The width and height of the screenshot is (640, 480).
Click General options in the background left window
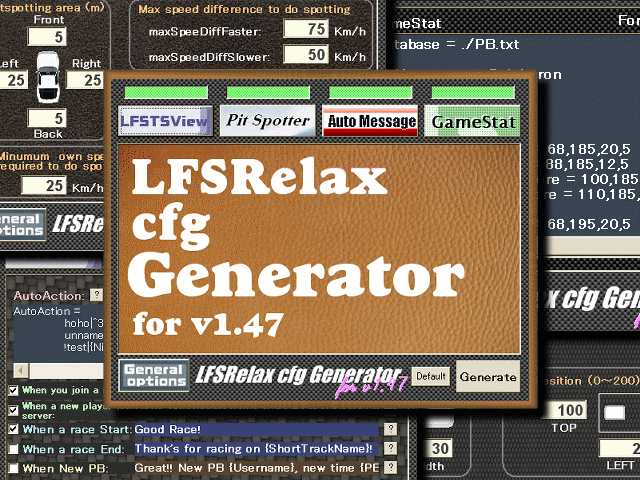22,225
